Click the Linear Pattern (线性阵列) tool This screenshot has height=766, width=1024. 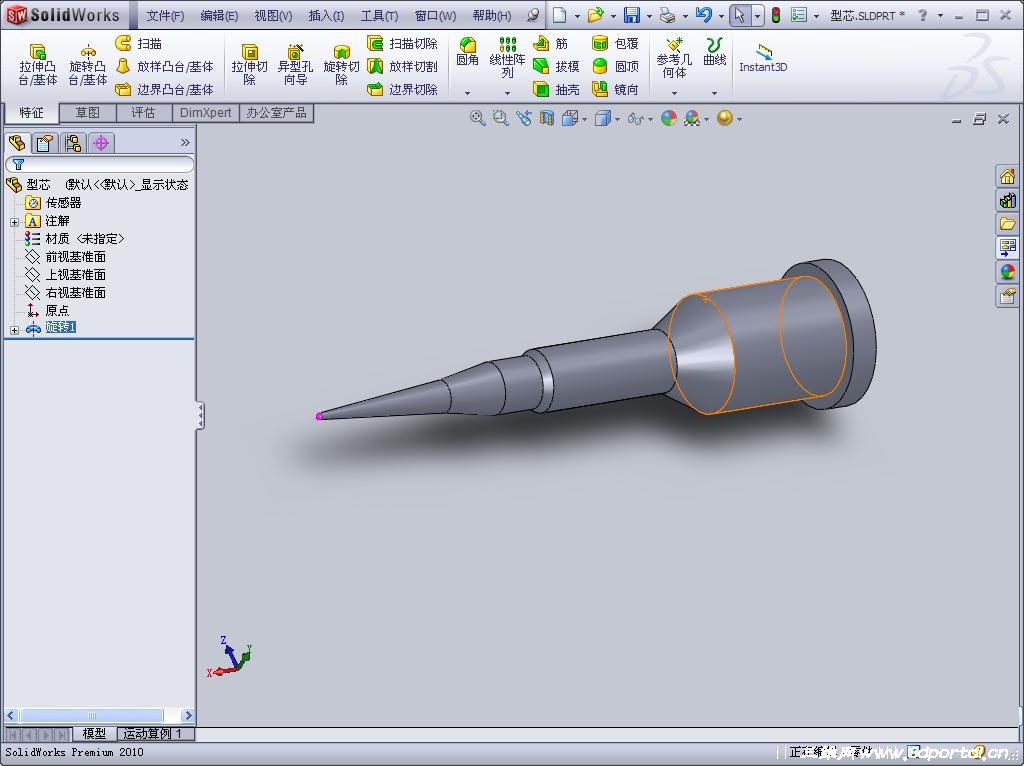(507, 57)
